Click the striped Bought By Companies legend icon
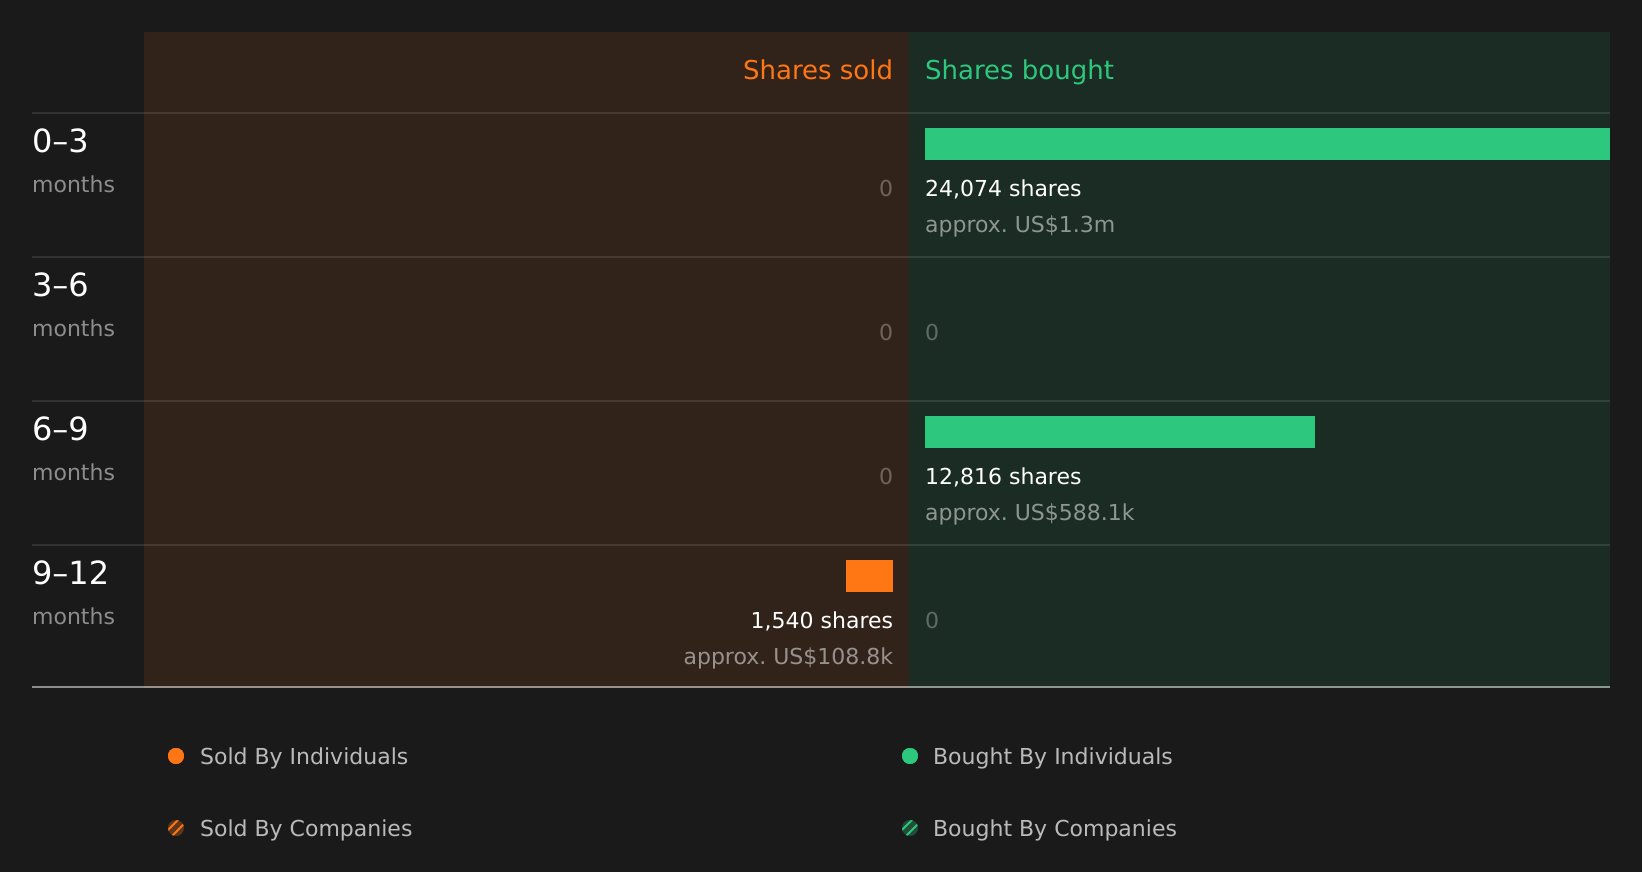The width and height of the screenshot is (1642, 872). pos(910,828)
